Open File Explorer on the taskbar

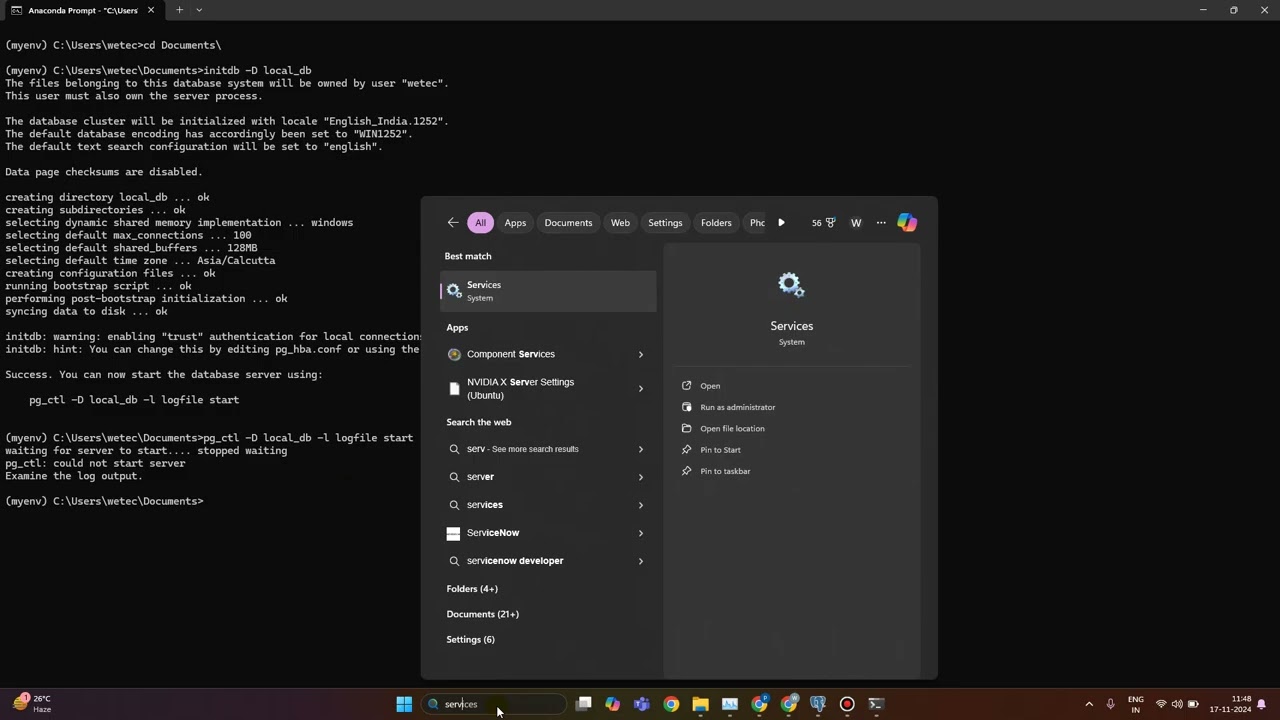tap(700, 704)
